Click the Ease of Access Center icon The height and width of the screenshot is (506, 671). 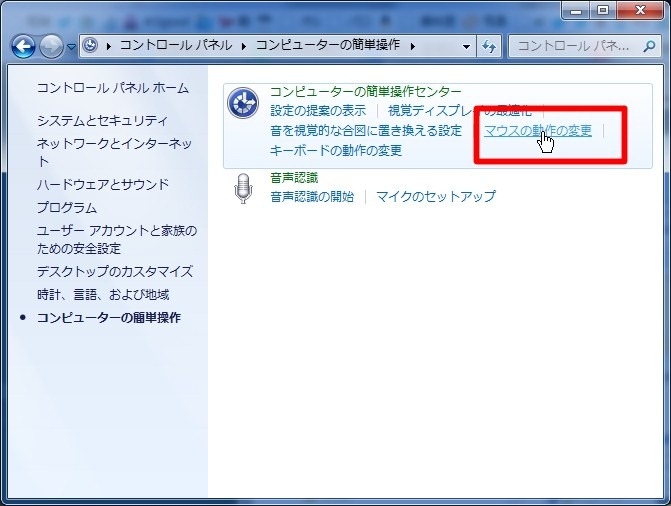(243, 103)
